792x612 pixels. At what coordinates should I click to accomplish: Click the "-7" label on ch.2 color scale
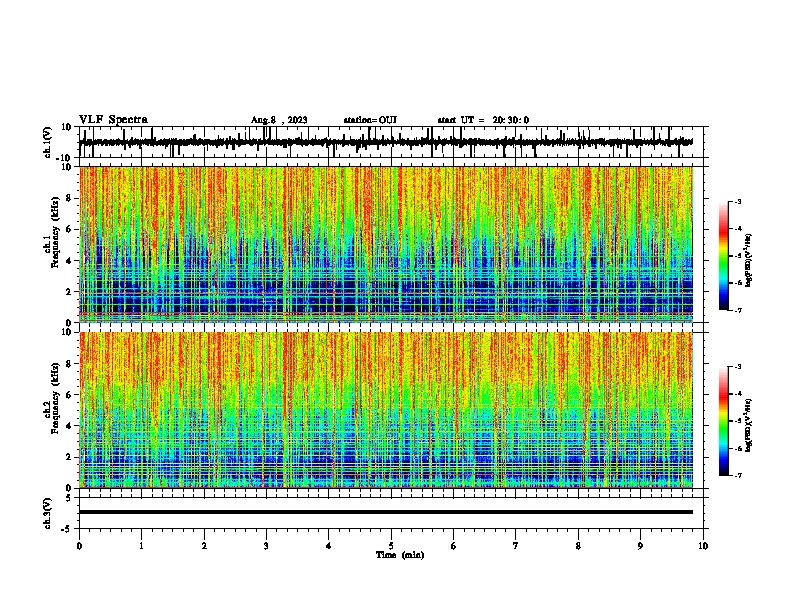738,476
